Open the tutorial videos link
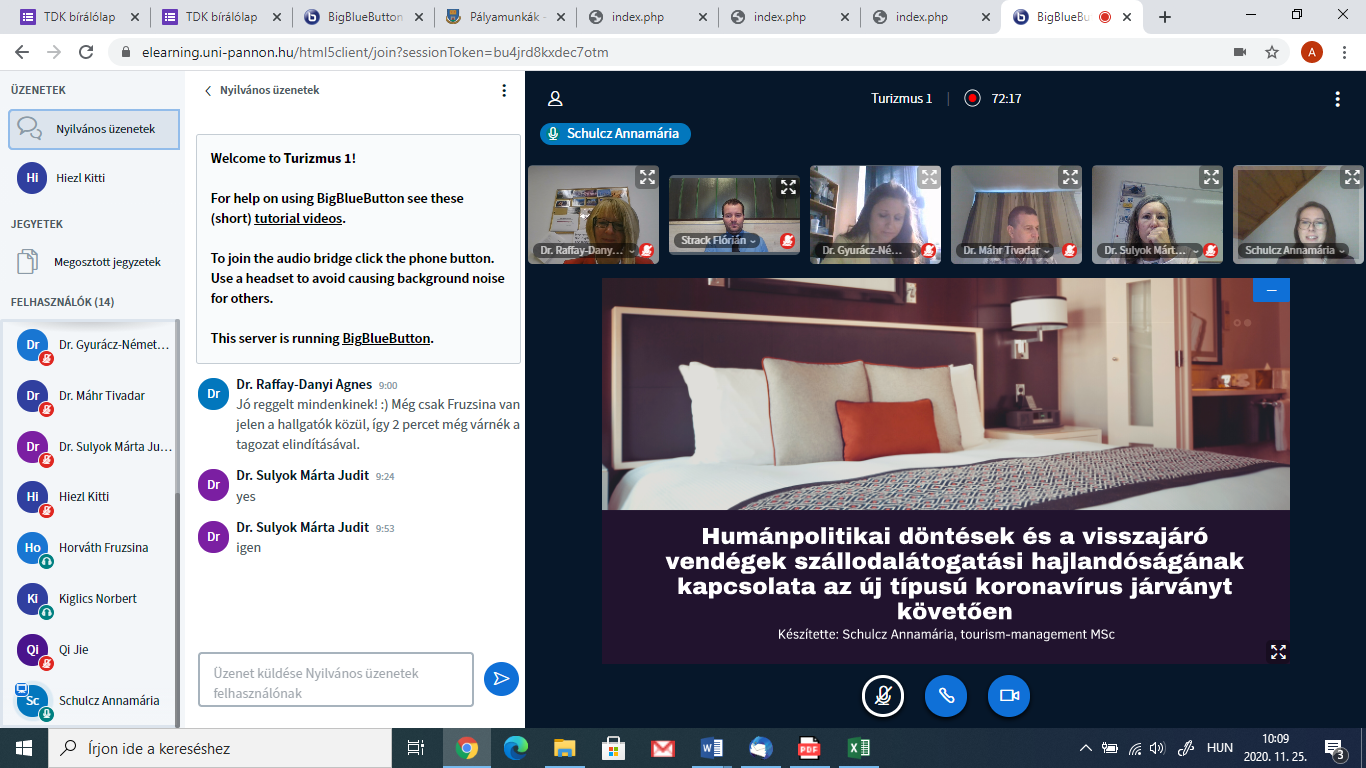 pyautogui.click(x=298, y=218)
